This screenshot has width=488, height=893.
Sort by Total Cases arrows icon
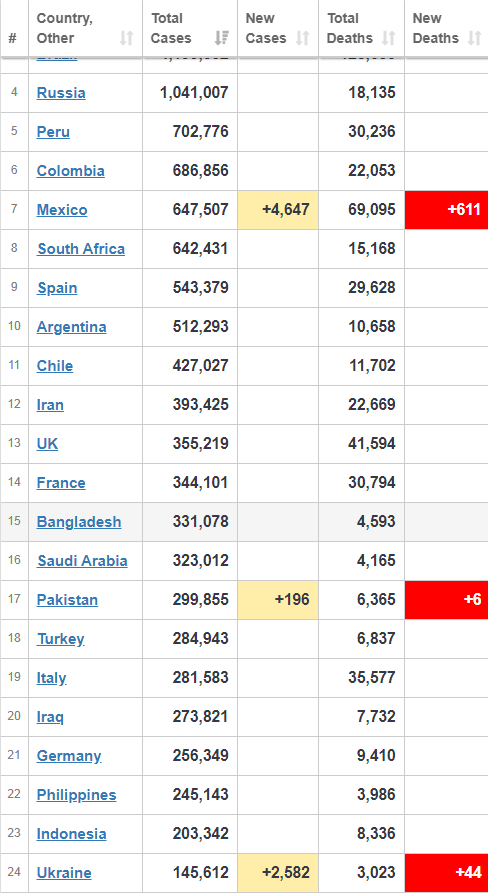pos(222,38)
